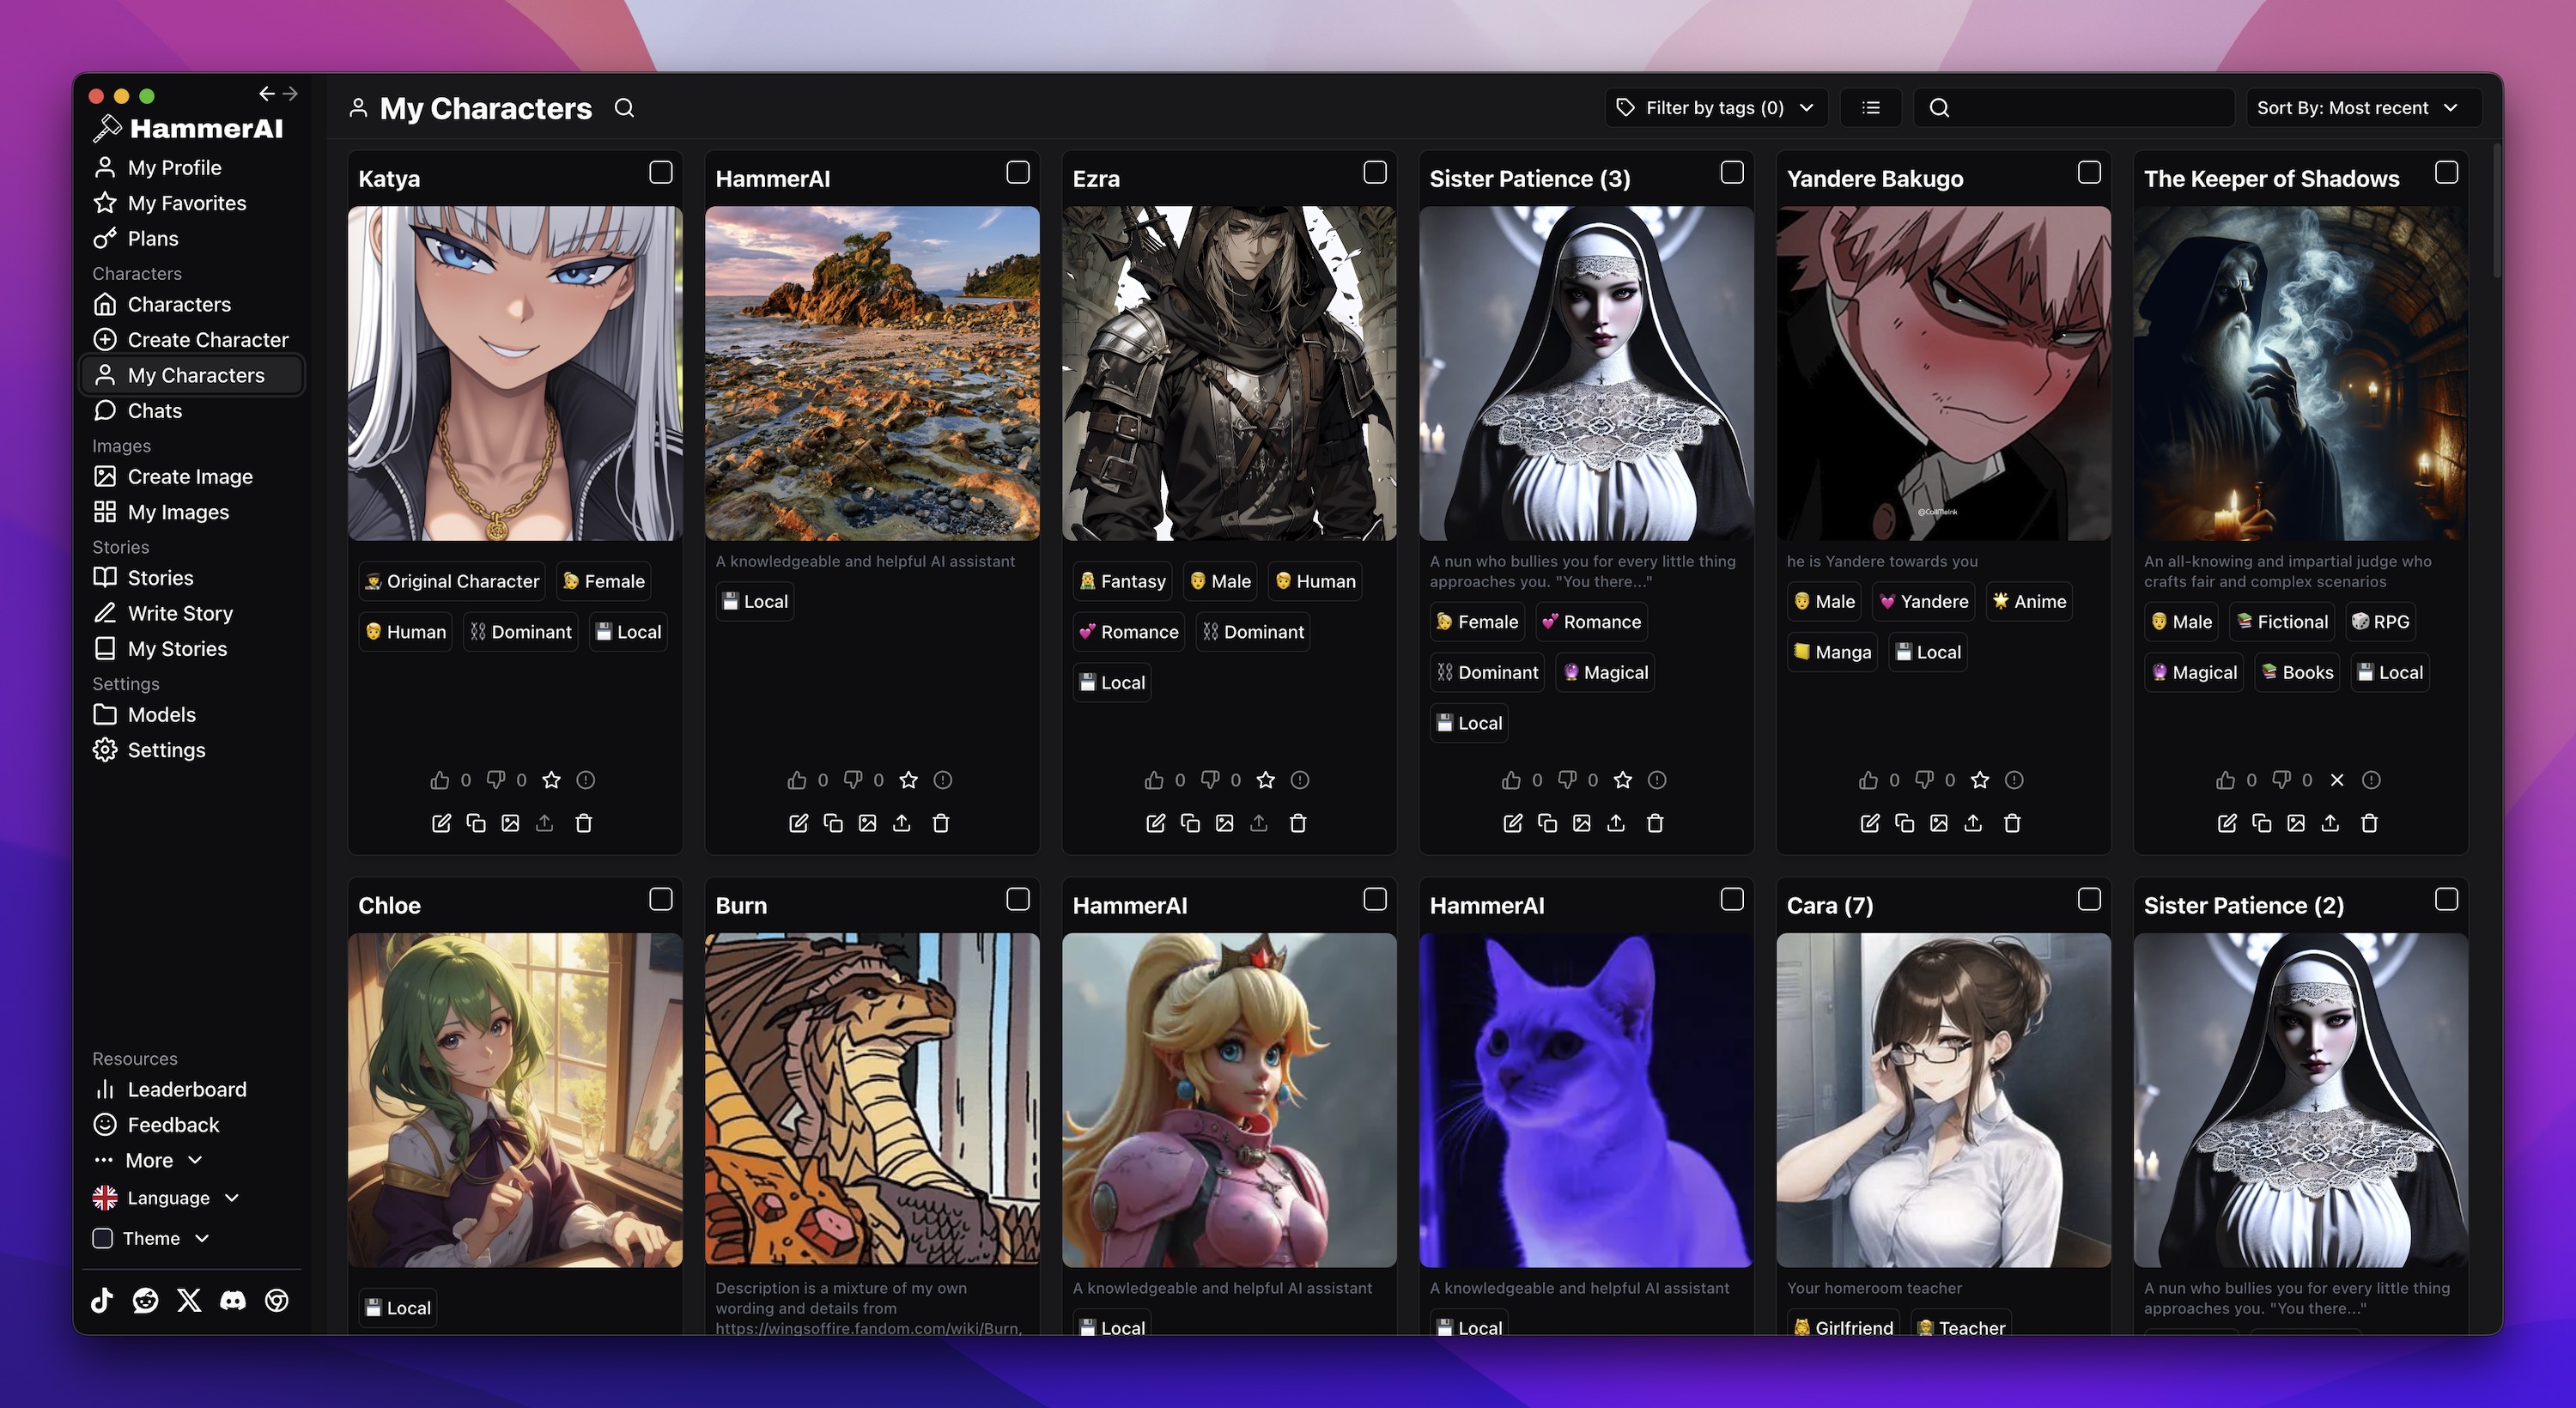2576x1408 pixels.
Task: Click the Original Character tag on Katya
Action: 452,581
